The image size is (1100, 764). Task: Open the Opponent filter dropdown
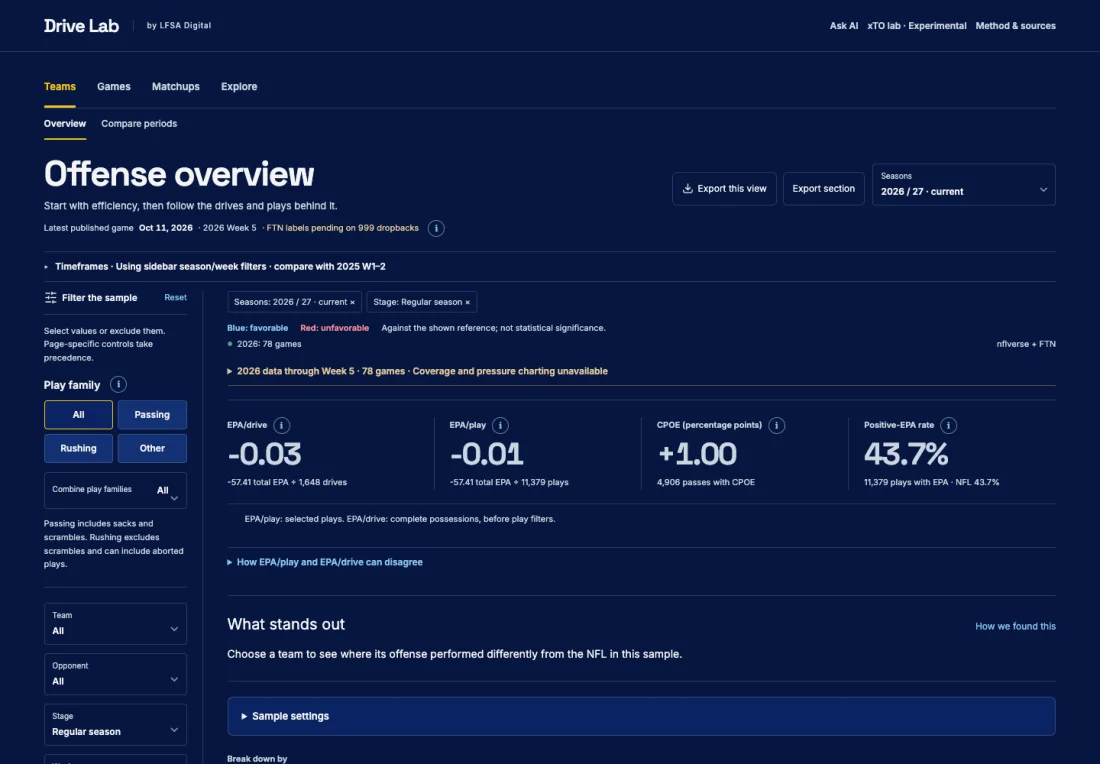point(115,674)
